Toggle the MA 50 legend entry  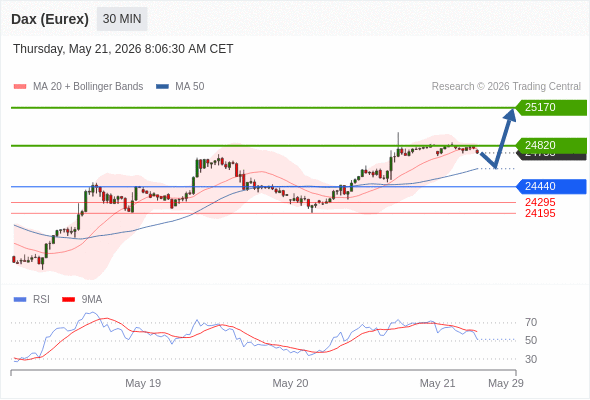pos(180,87)
